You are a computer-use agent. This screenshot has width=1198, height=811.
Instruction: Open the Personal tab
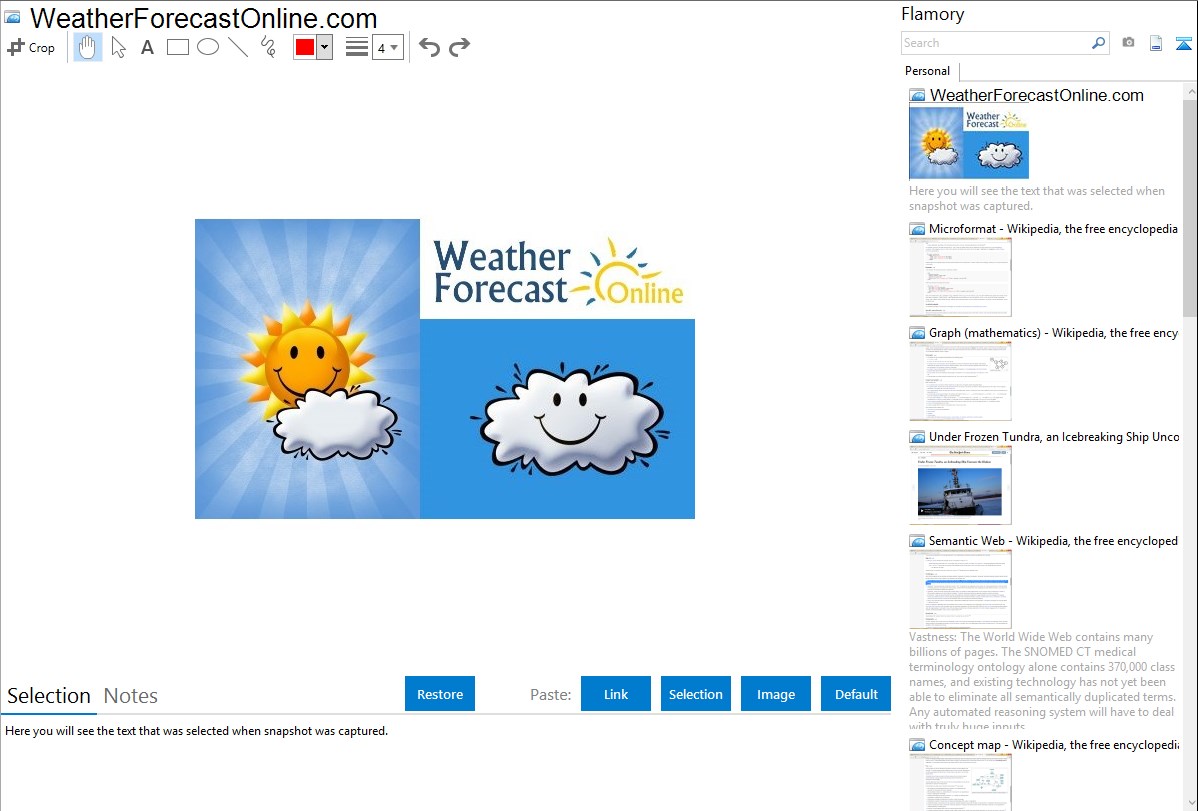tap(928, 71)
